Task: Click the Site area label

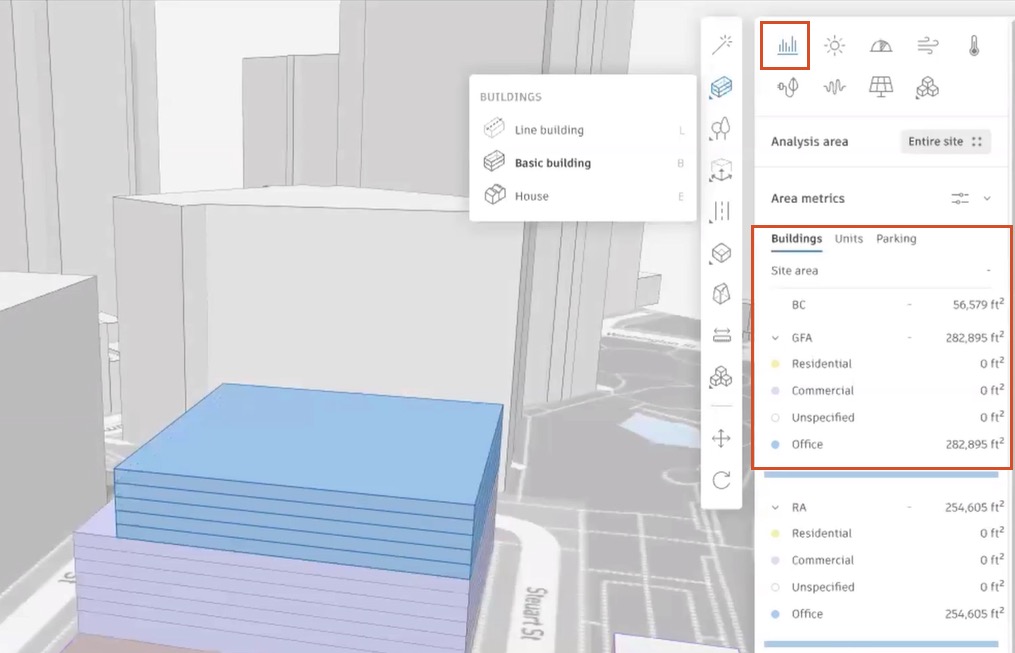Action: (x=794, y=271)
